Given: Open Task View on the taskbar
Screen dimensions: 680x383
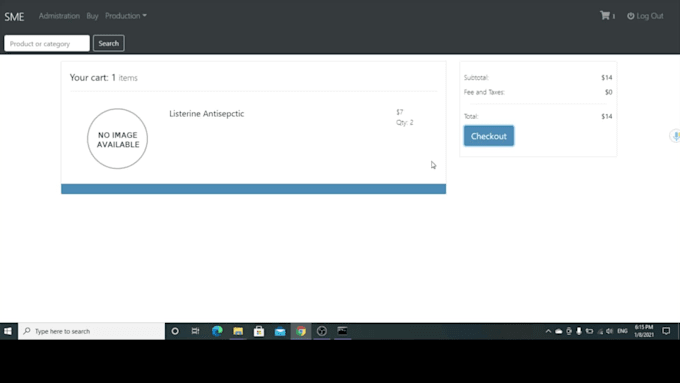Looking at the screenshot, I should (x=196, y=331).
